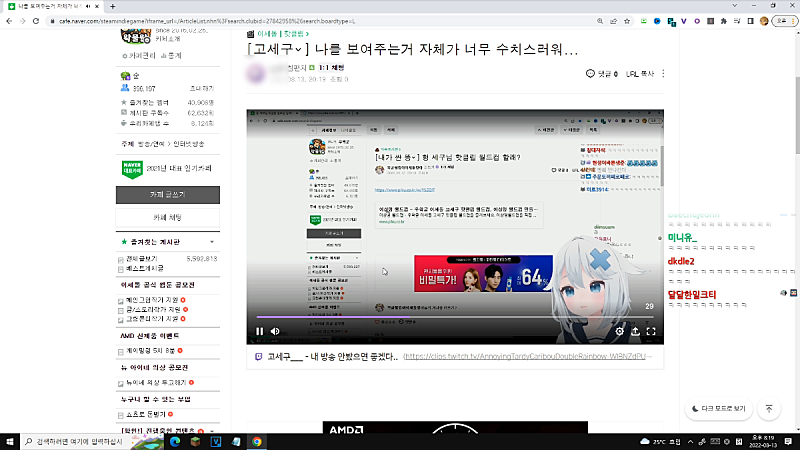Screen dimensions: 800x450
Task: Collapse the 즐겨찾는 게시판 section
Action: point(212,242)
